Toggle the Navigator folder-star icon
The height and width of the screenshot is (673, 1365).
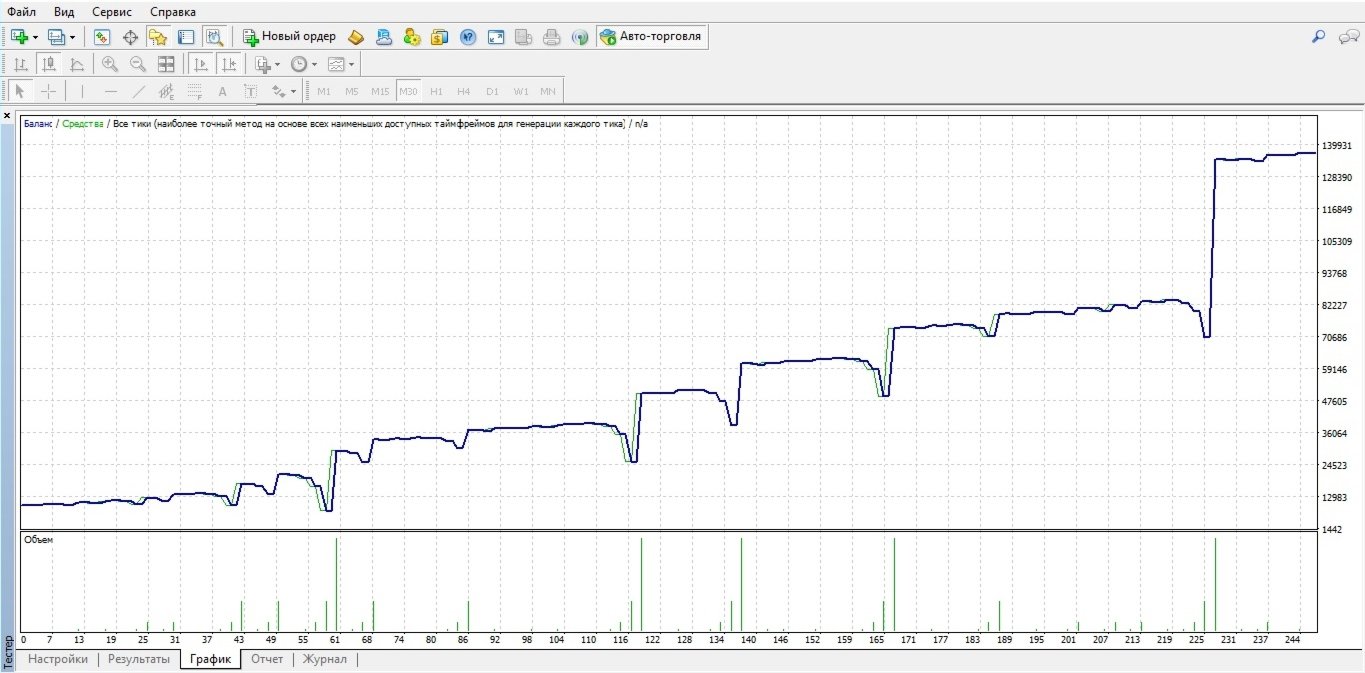pos(158,37)
